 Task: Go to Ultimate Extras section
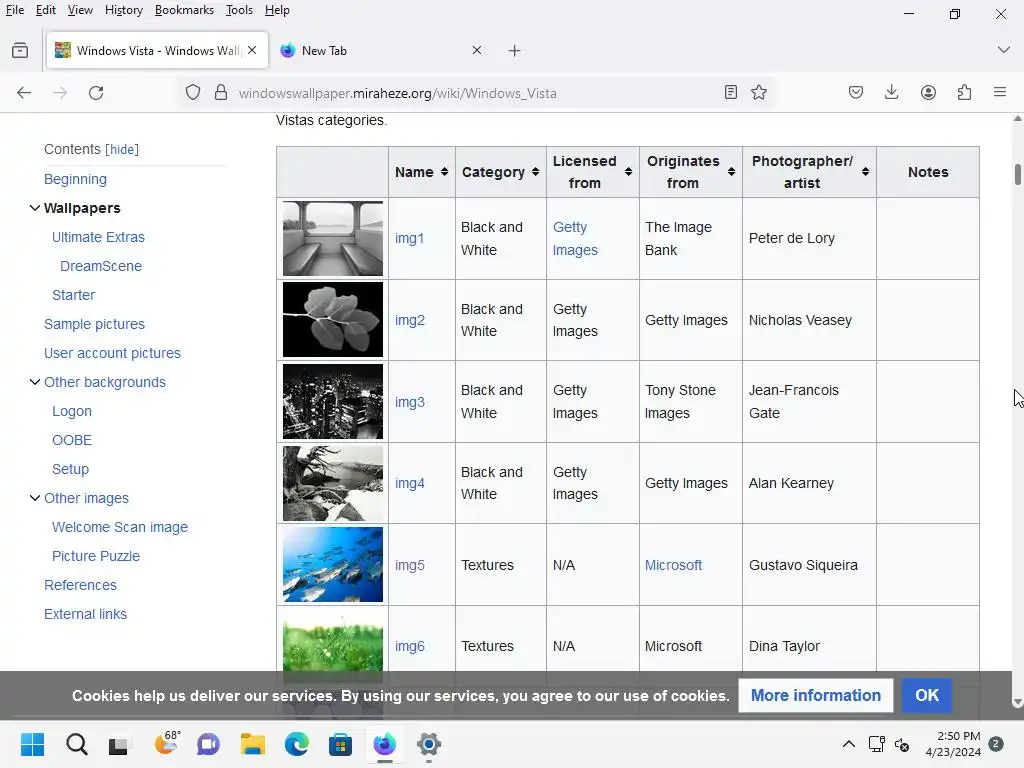(98, 237)
